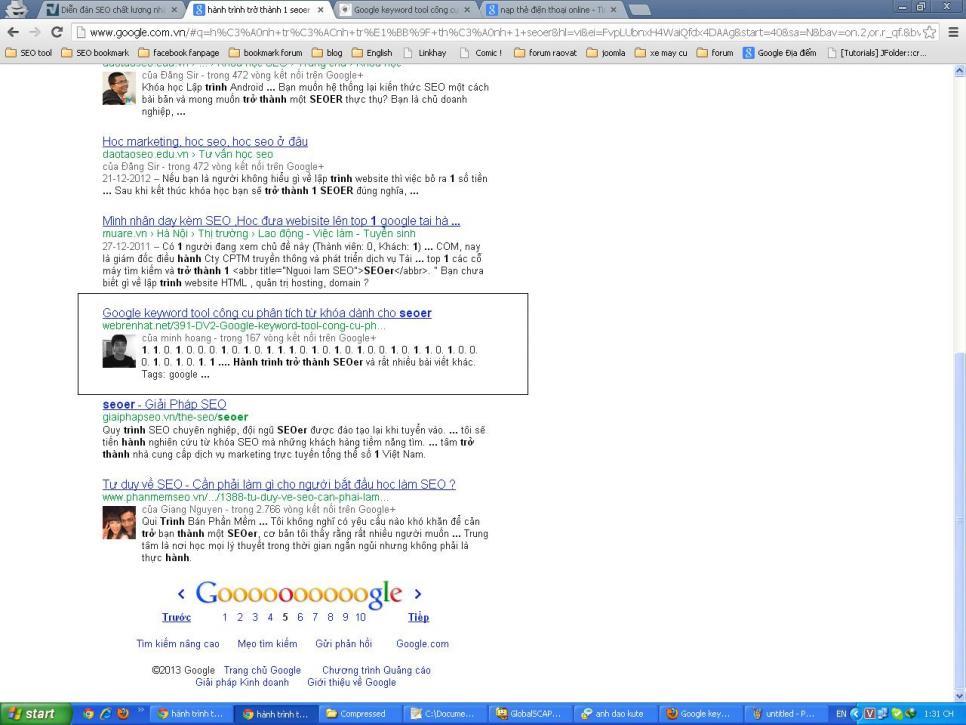Go to the previous page via Trước
Screen dimensions: 966x725
coord(176,617)
